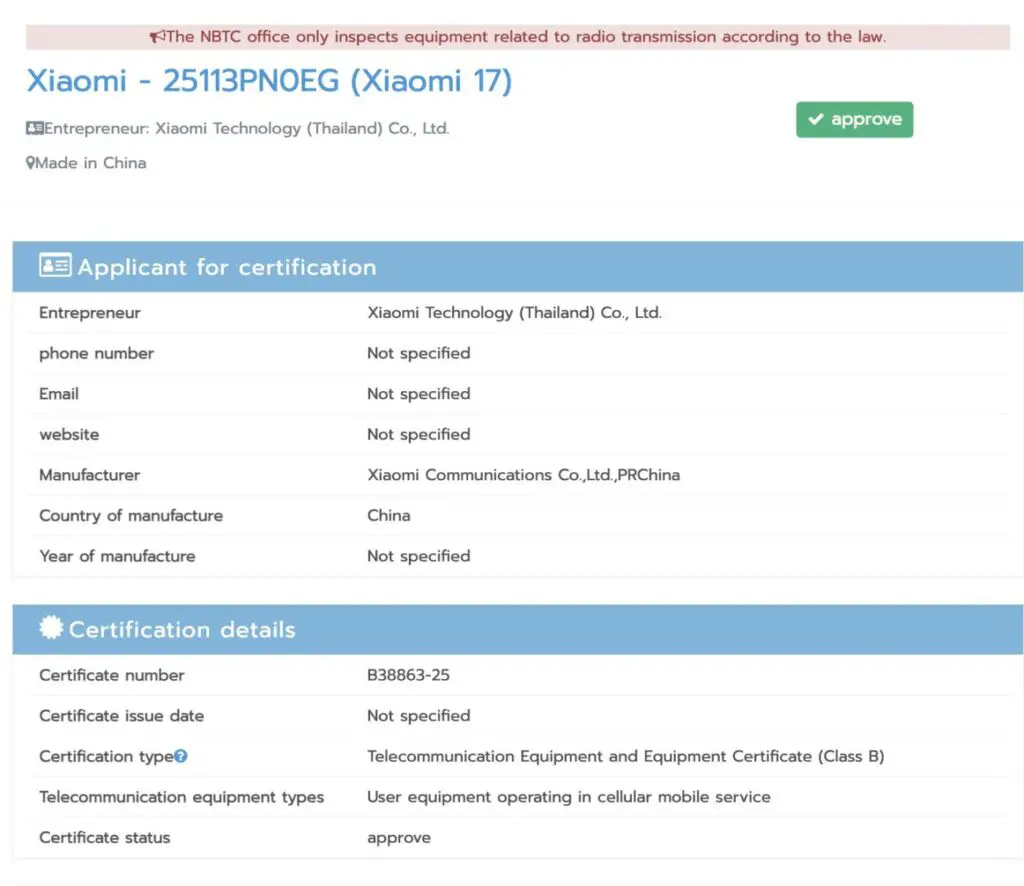Click the checkmark icon in the approve badge
The height and width of the screenshot is (886, 1024).
[815, 120]
